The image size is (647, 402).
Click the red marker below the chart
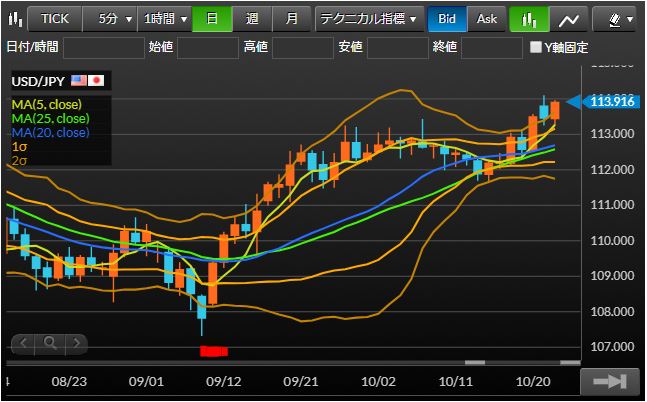[214, 351]
